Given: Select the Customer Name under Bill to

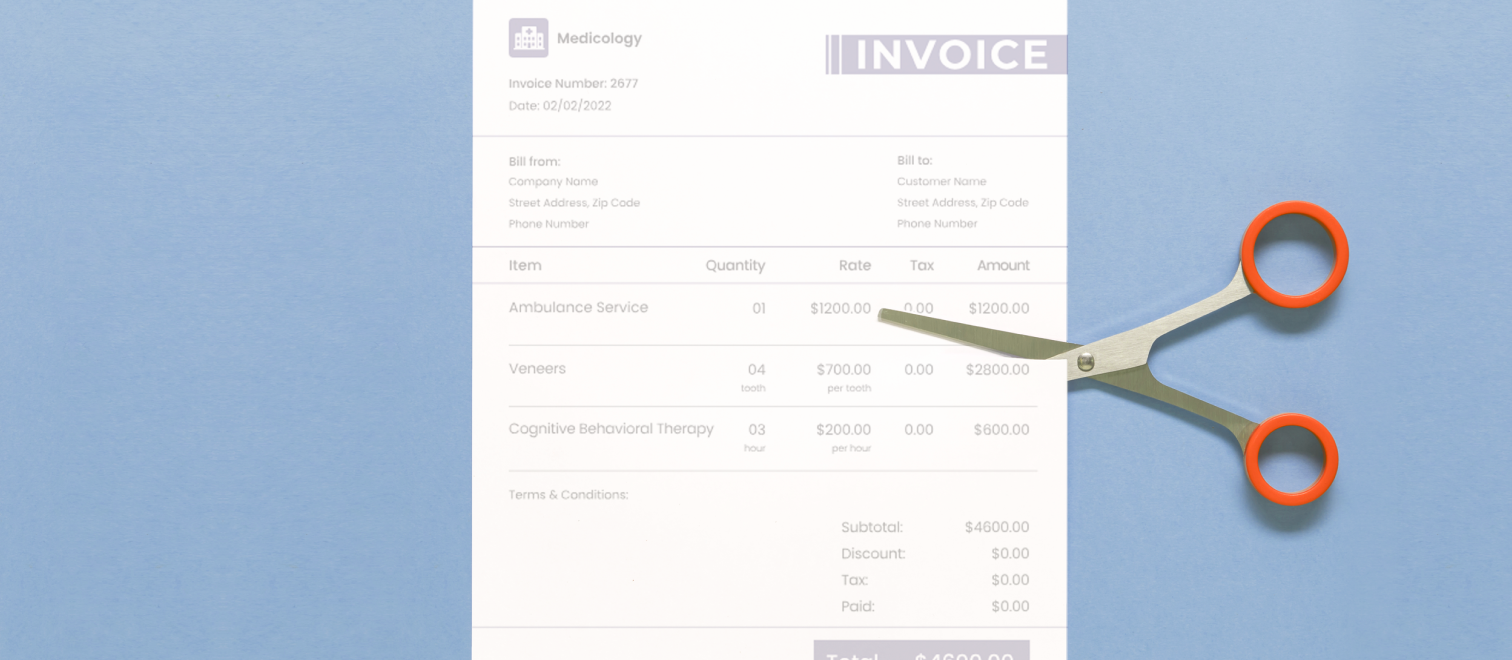Looking at the screenshot, I should tap(941, 182).
